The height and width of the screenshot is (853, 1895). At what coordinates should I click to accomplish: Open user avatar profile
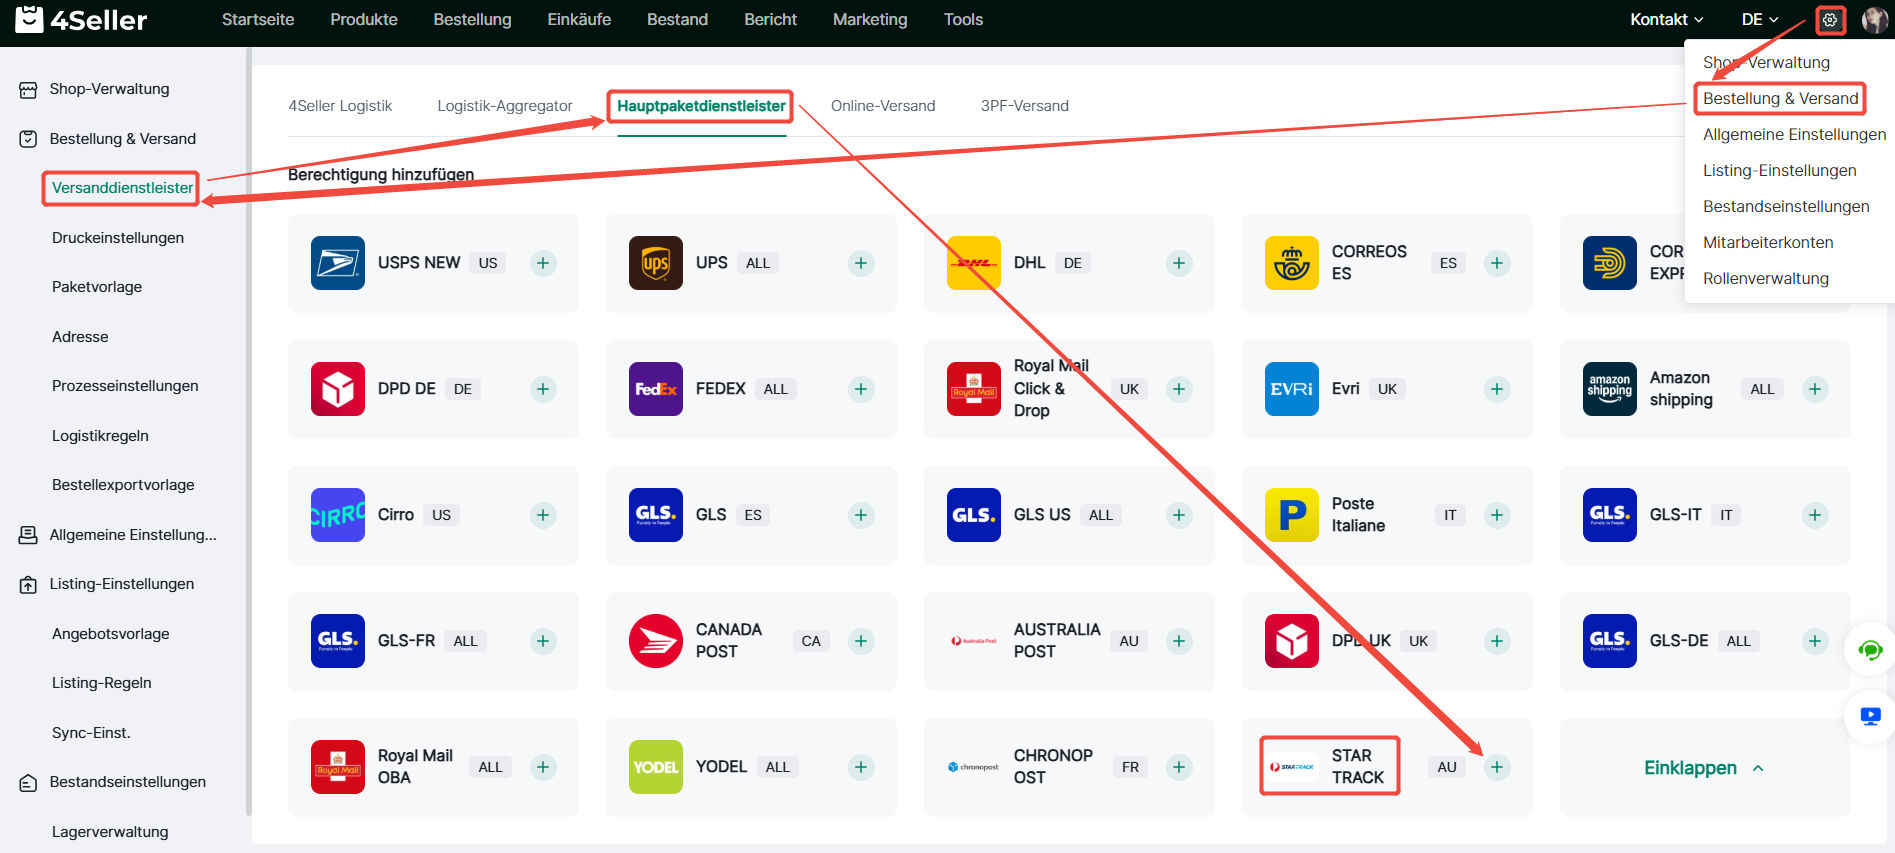point(1875,20)
